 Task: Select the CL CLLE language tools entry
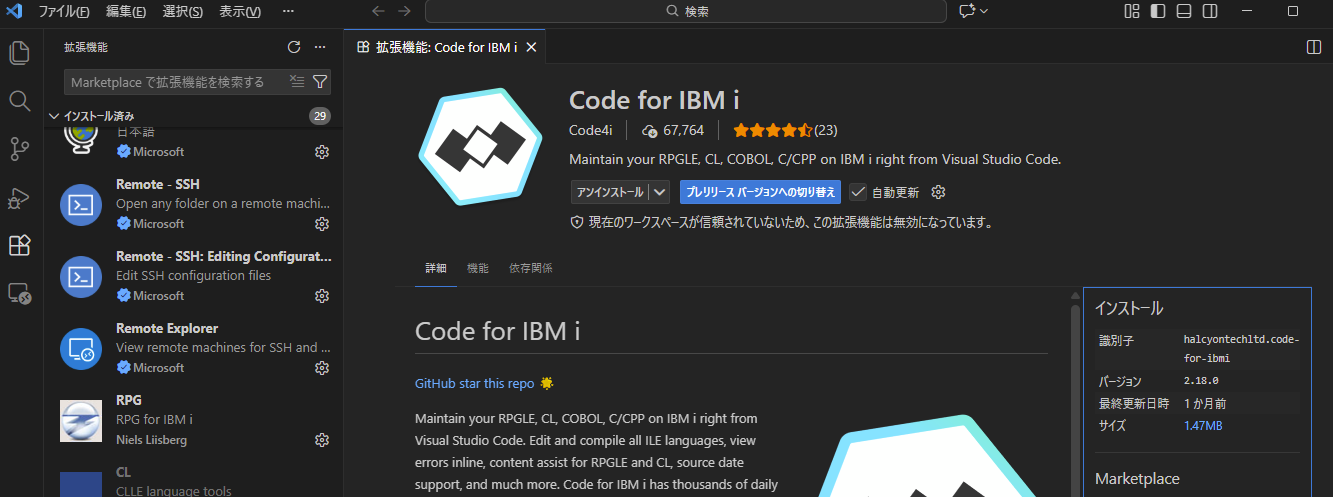coord(194,477)
